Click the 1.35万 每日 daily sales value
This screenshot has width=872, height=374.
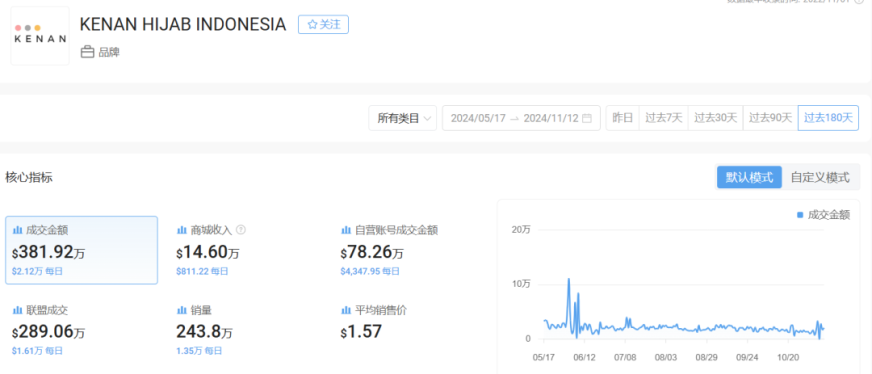(199, 351)
